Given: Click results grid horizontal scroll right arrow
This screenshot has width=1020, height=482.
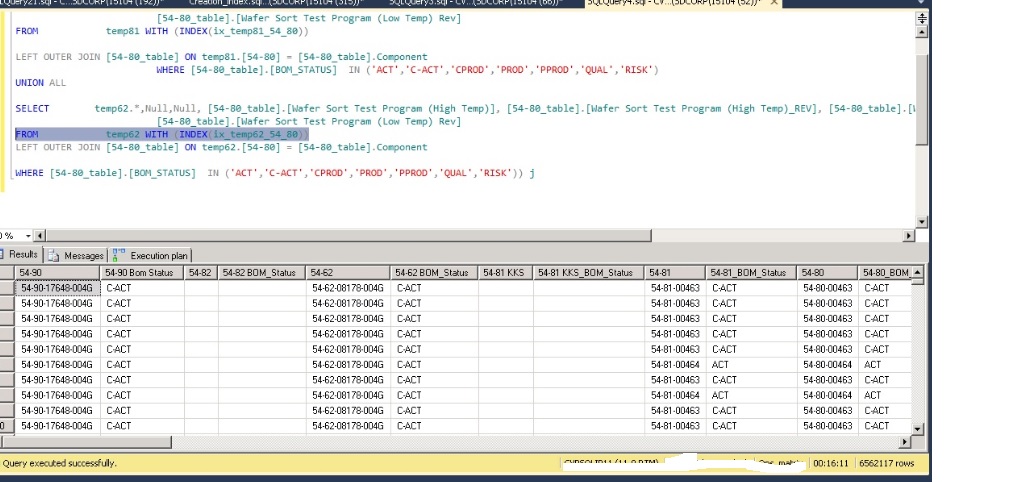Looking at the screenshot, I should (905, 442).
